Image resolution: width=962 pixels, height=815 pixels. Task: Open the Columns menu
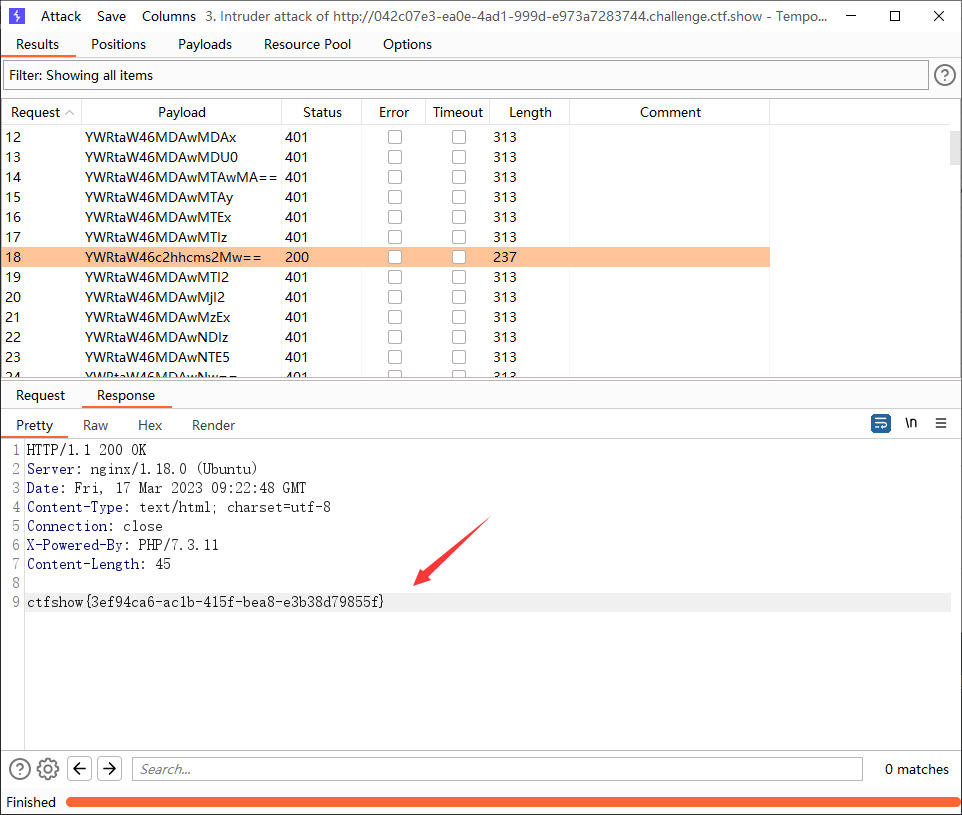coord(169,17)
